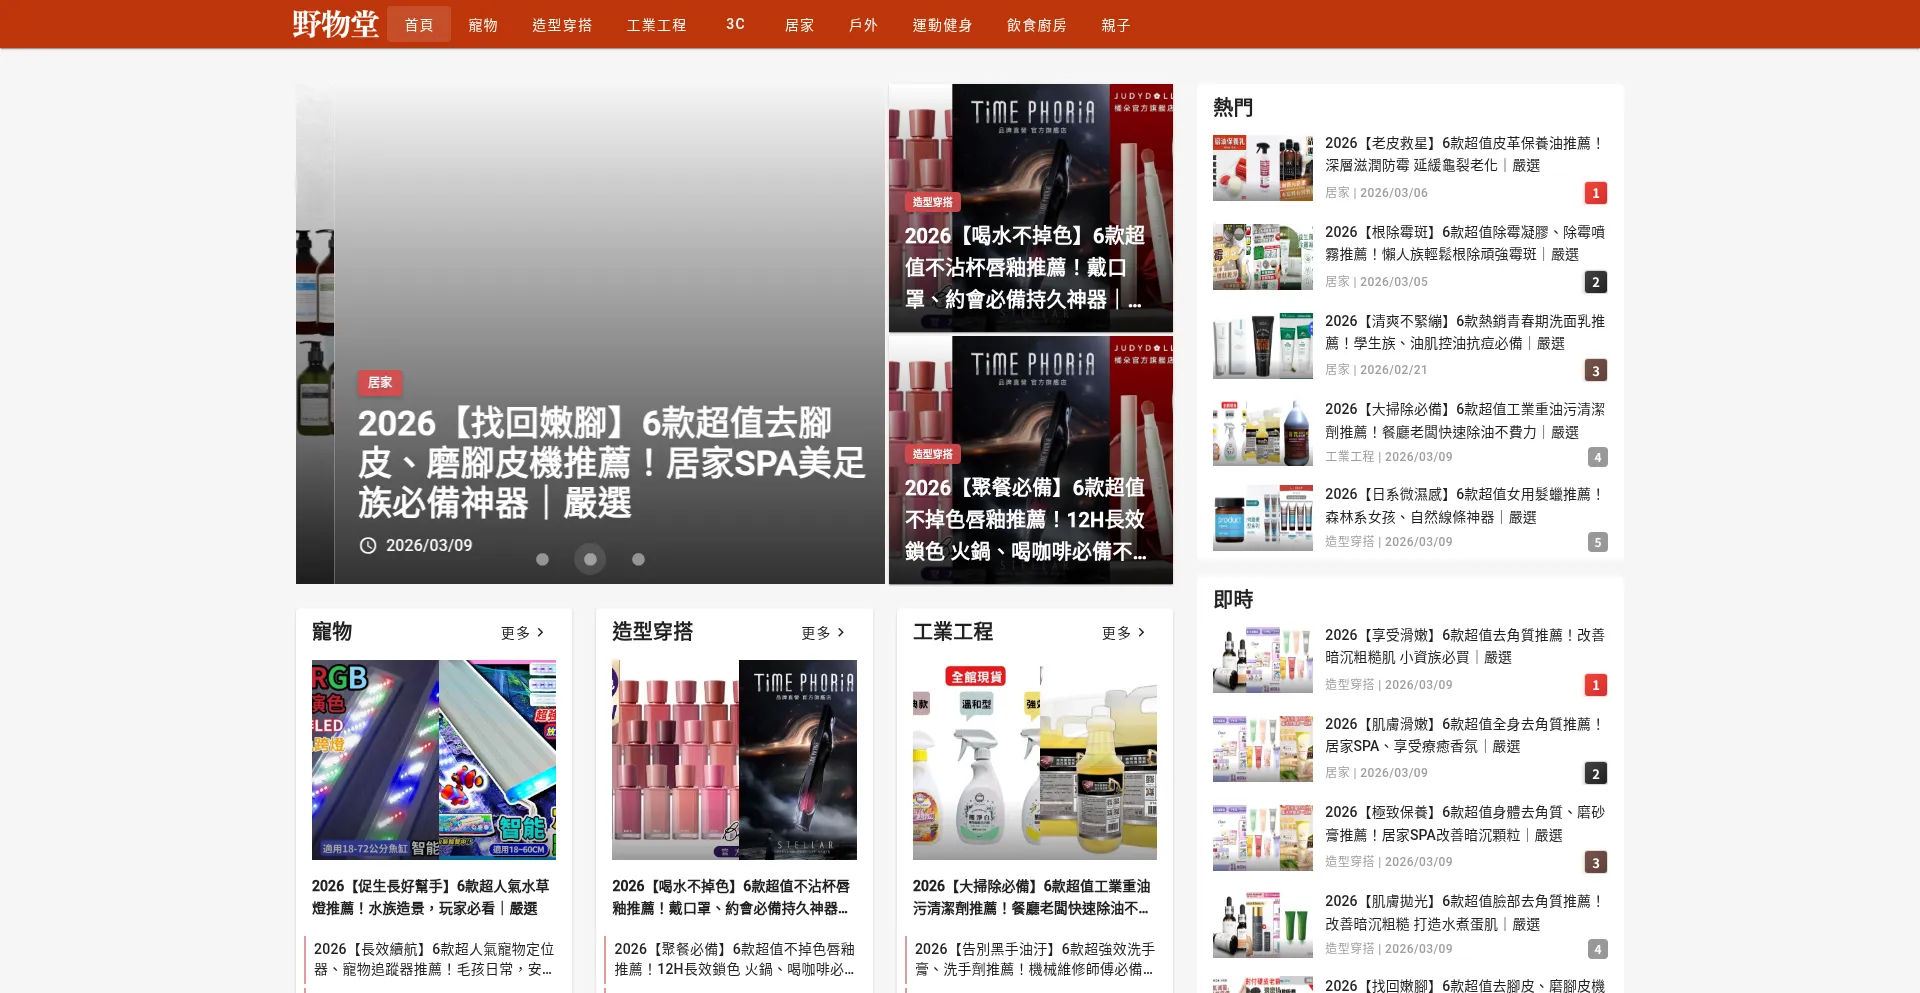The width and height of the screenshot is (1920, 993).
Task: Open 喝水不掉色 article title in 造型穿搭 section
Action: 732,897
